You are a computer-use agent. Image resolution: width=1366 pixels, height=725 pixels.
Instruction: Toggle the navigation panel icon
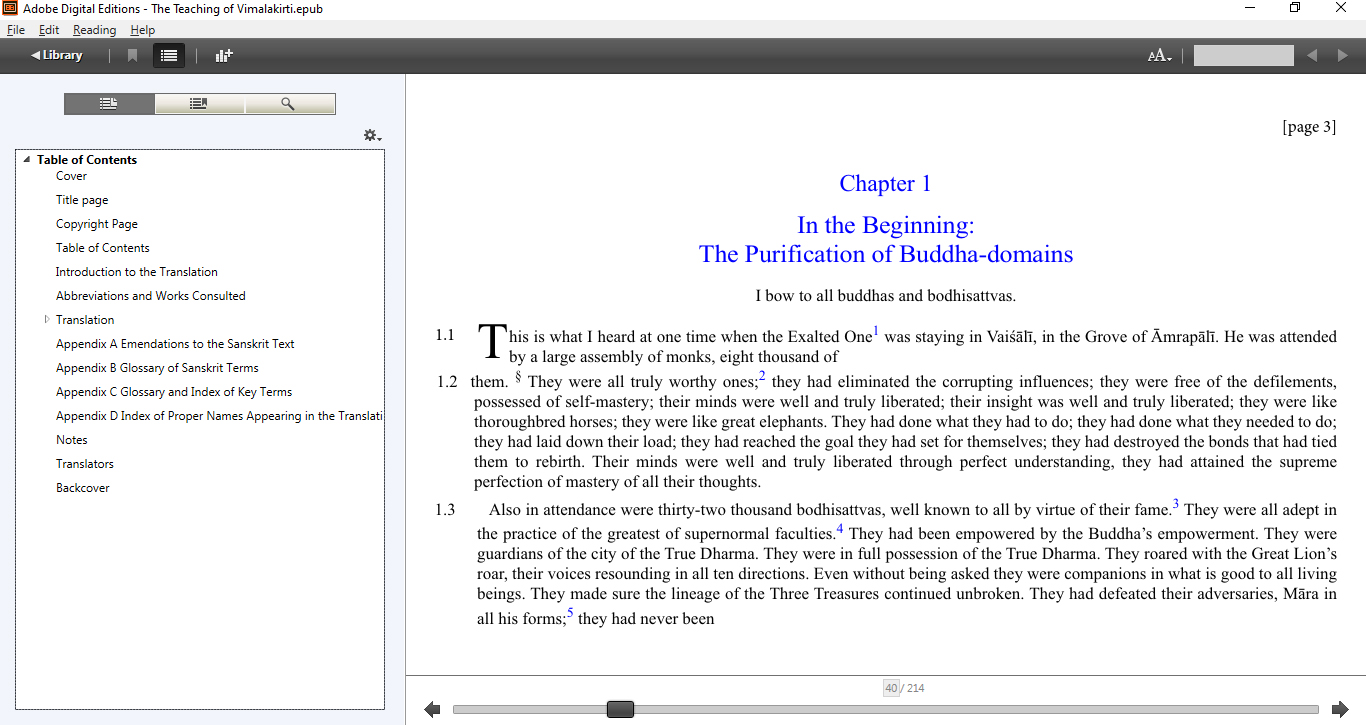[169, 56]
